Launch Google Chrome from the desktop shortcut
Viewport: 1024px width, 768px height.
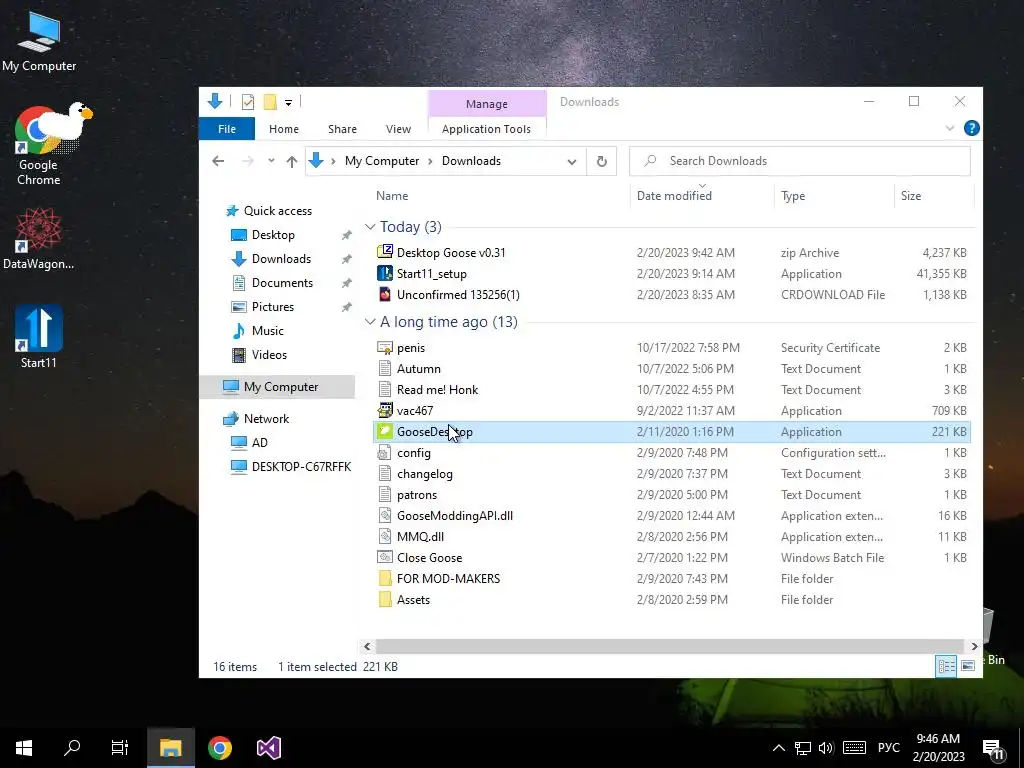pyautogui.click(x=39, y=145)
